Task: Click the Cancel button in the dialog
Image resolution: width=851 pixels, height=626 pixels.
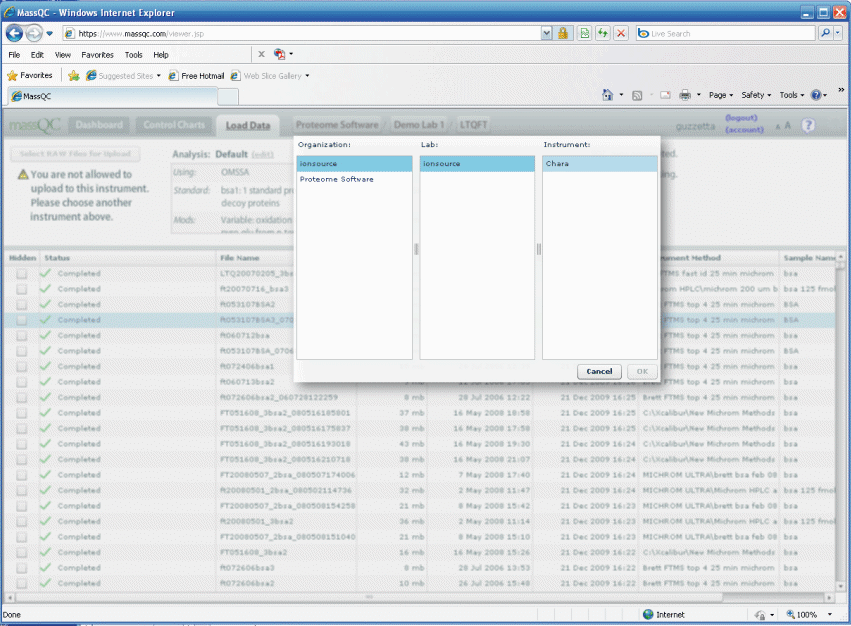Action: (599, 371)
